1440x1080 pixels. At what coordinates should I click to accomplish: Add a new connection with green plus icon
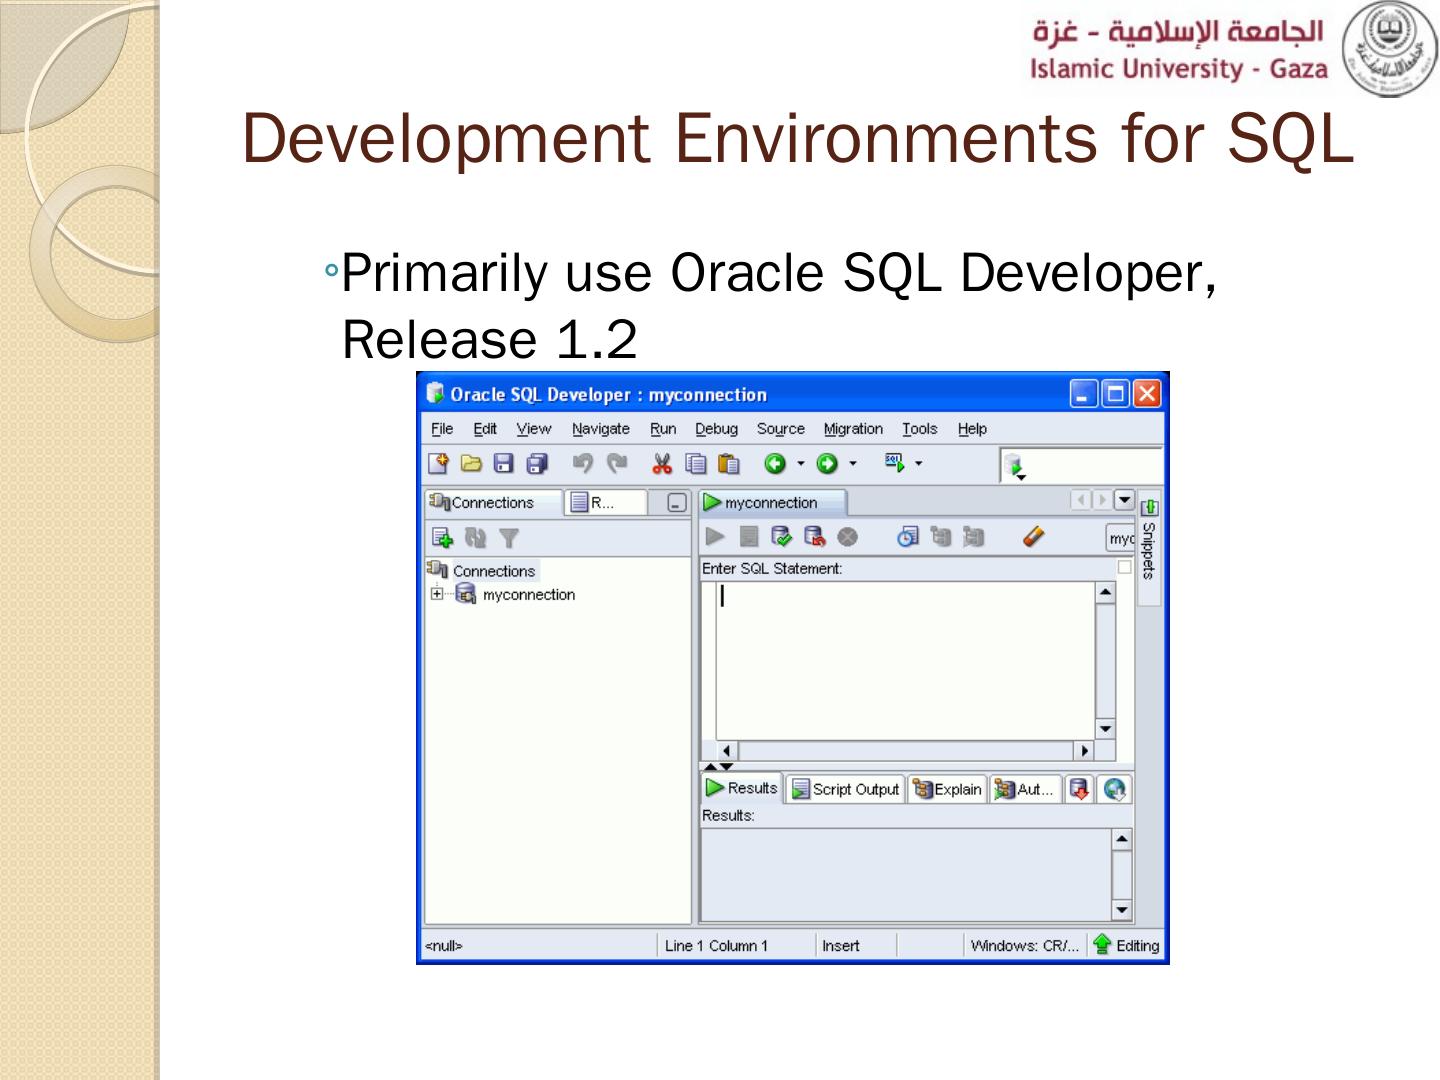pos(442,538)
